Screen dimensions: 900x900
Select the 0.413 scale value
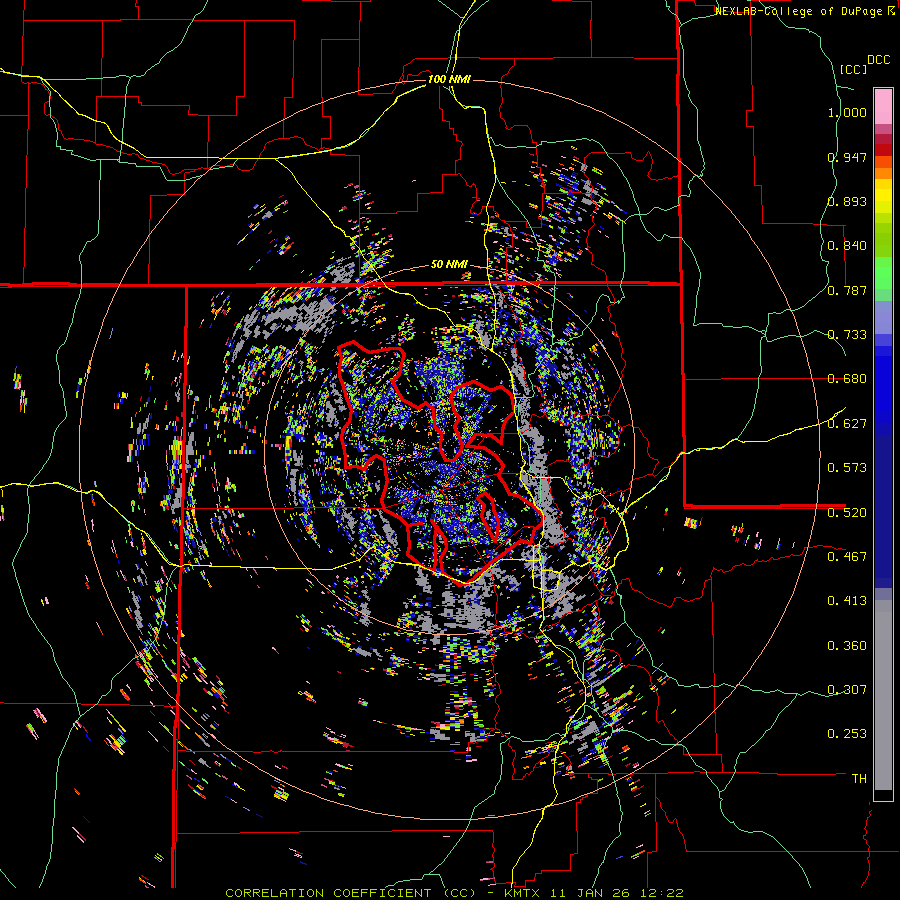[847, 601]
